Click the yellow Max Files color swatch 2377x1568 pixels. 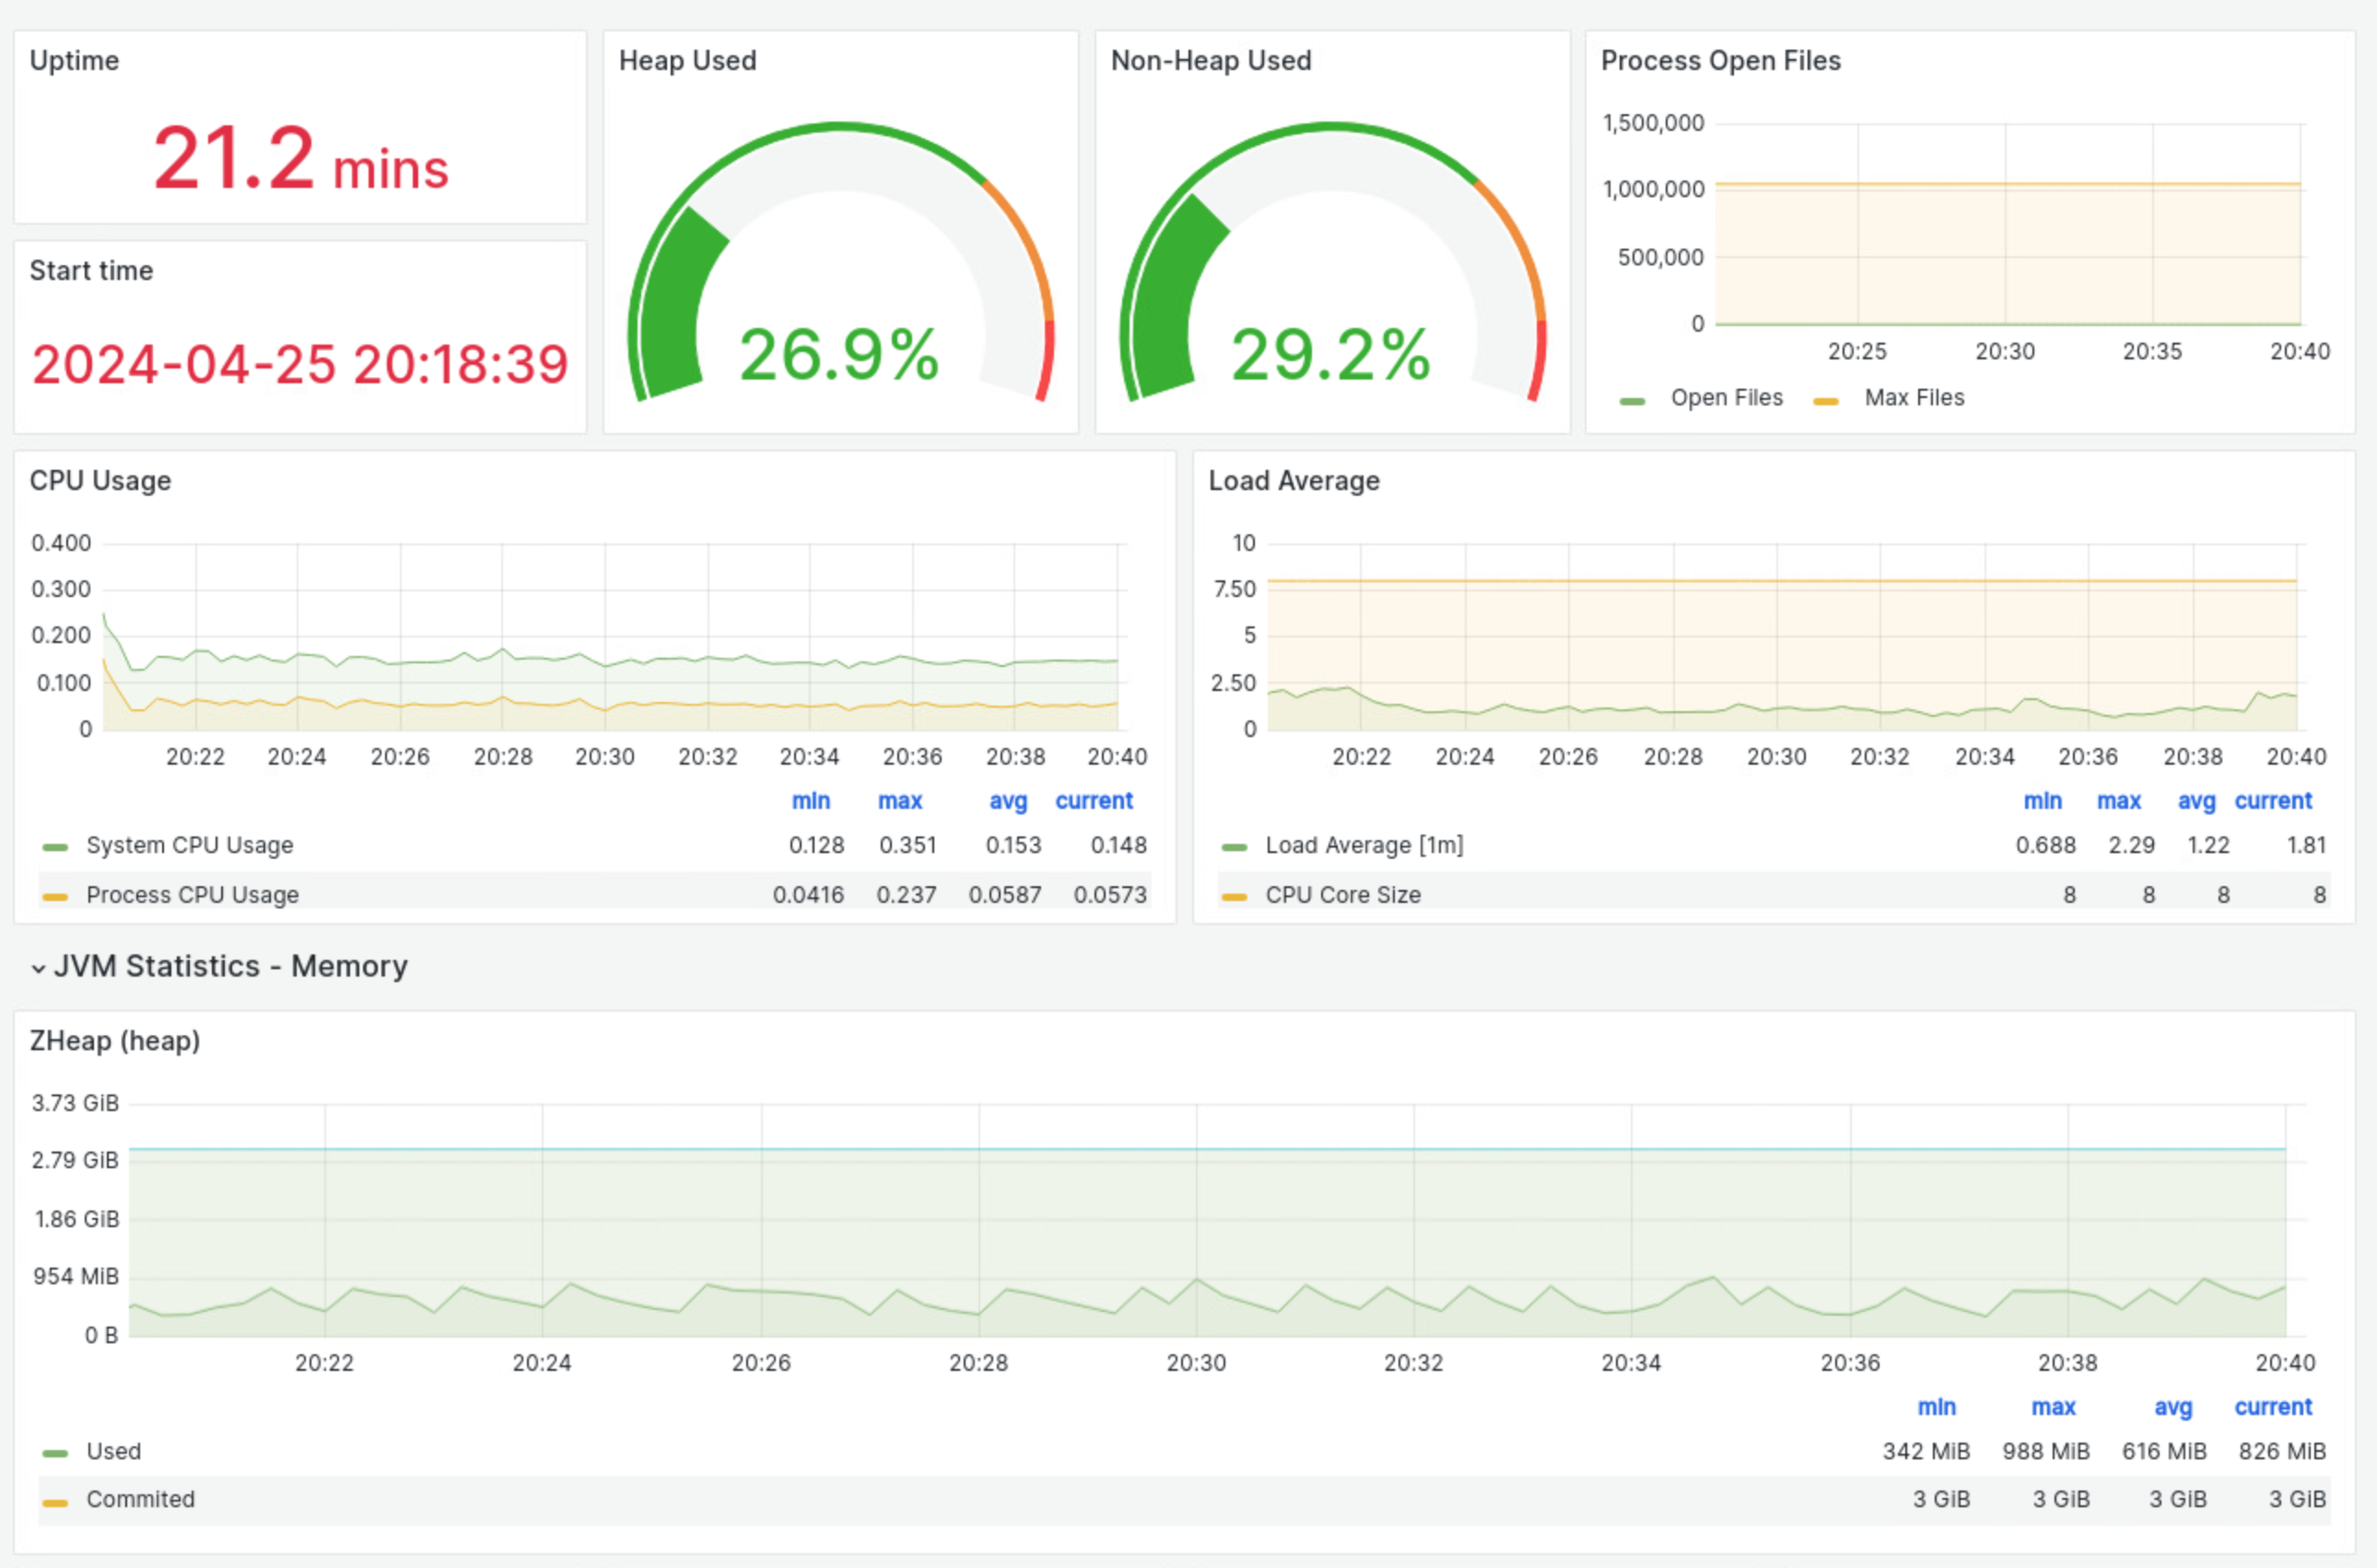(x=1826, y=401)
